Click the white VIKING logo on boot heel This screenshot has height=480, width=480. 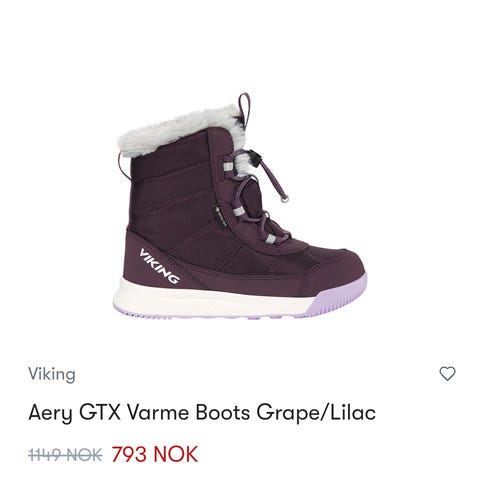click(x=159, y=266)
